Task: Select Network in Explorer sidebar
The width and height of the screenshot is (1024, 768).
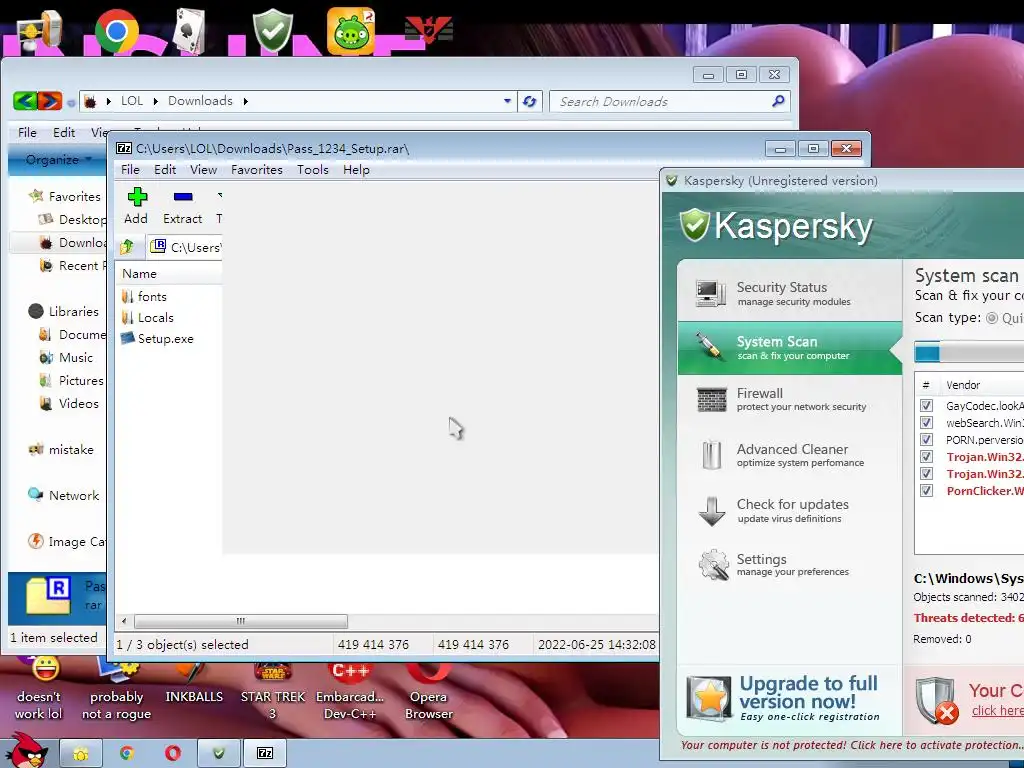Action: point(64,496)
